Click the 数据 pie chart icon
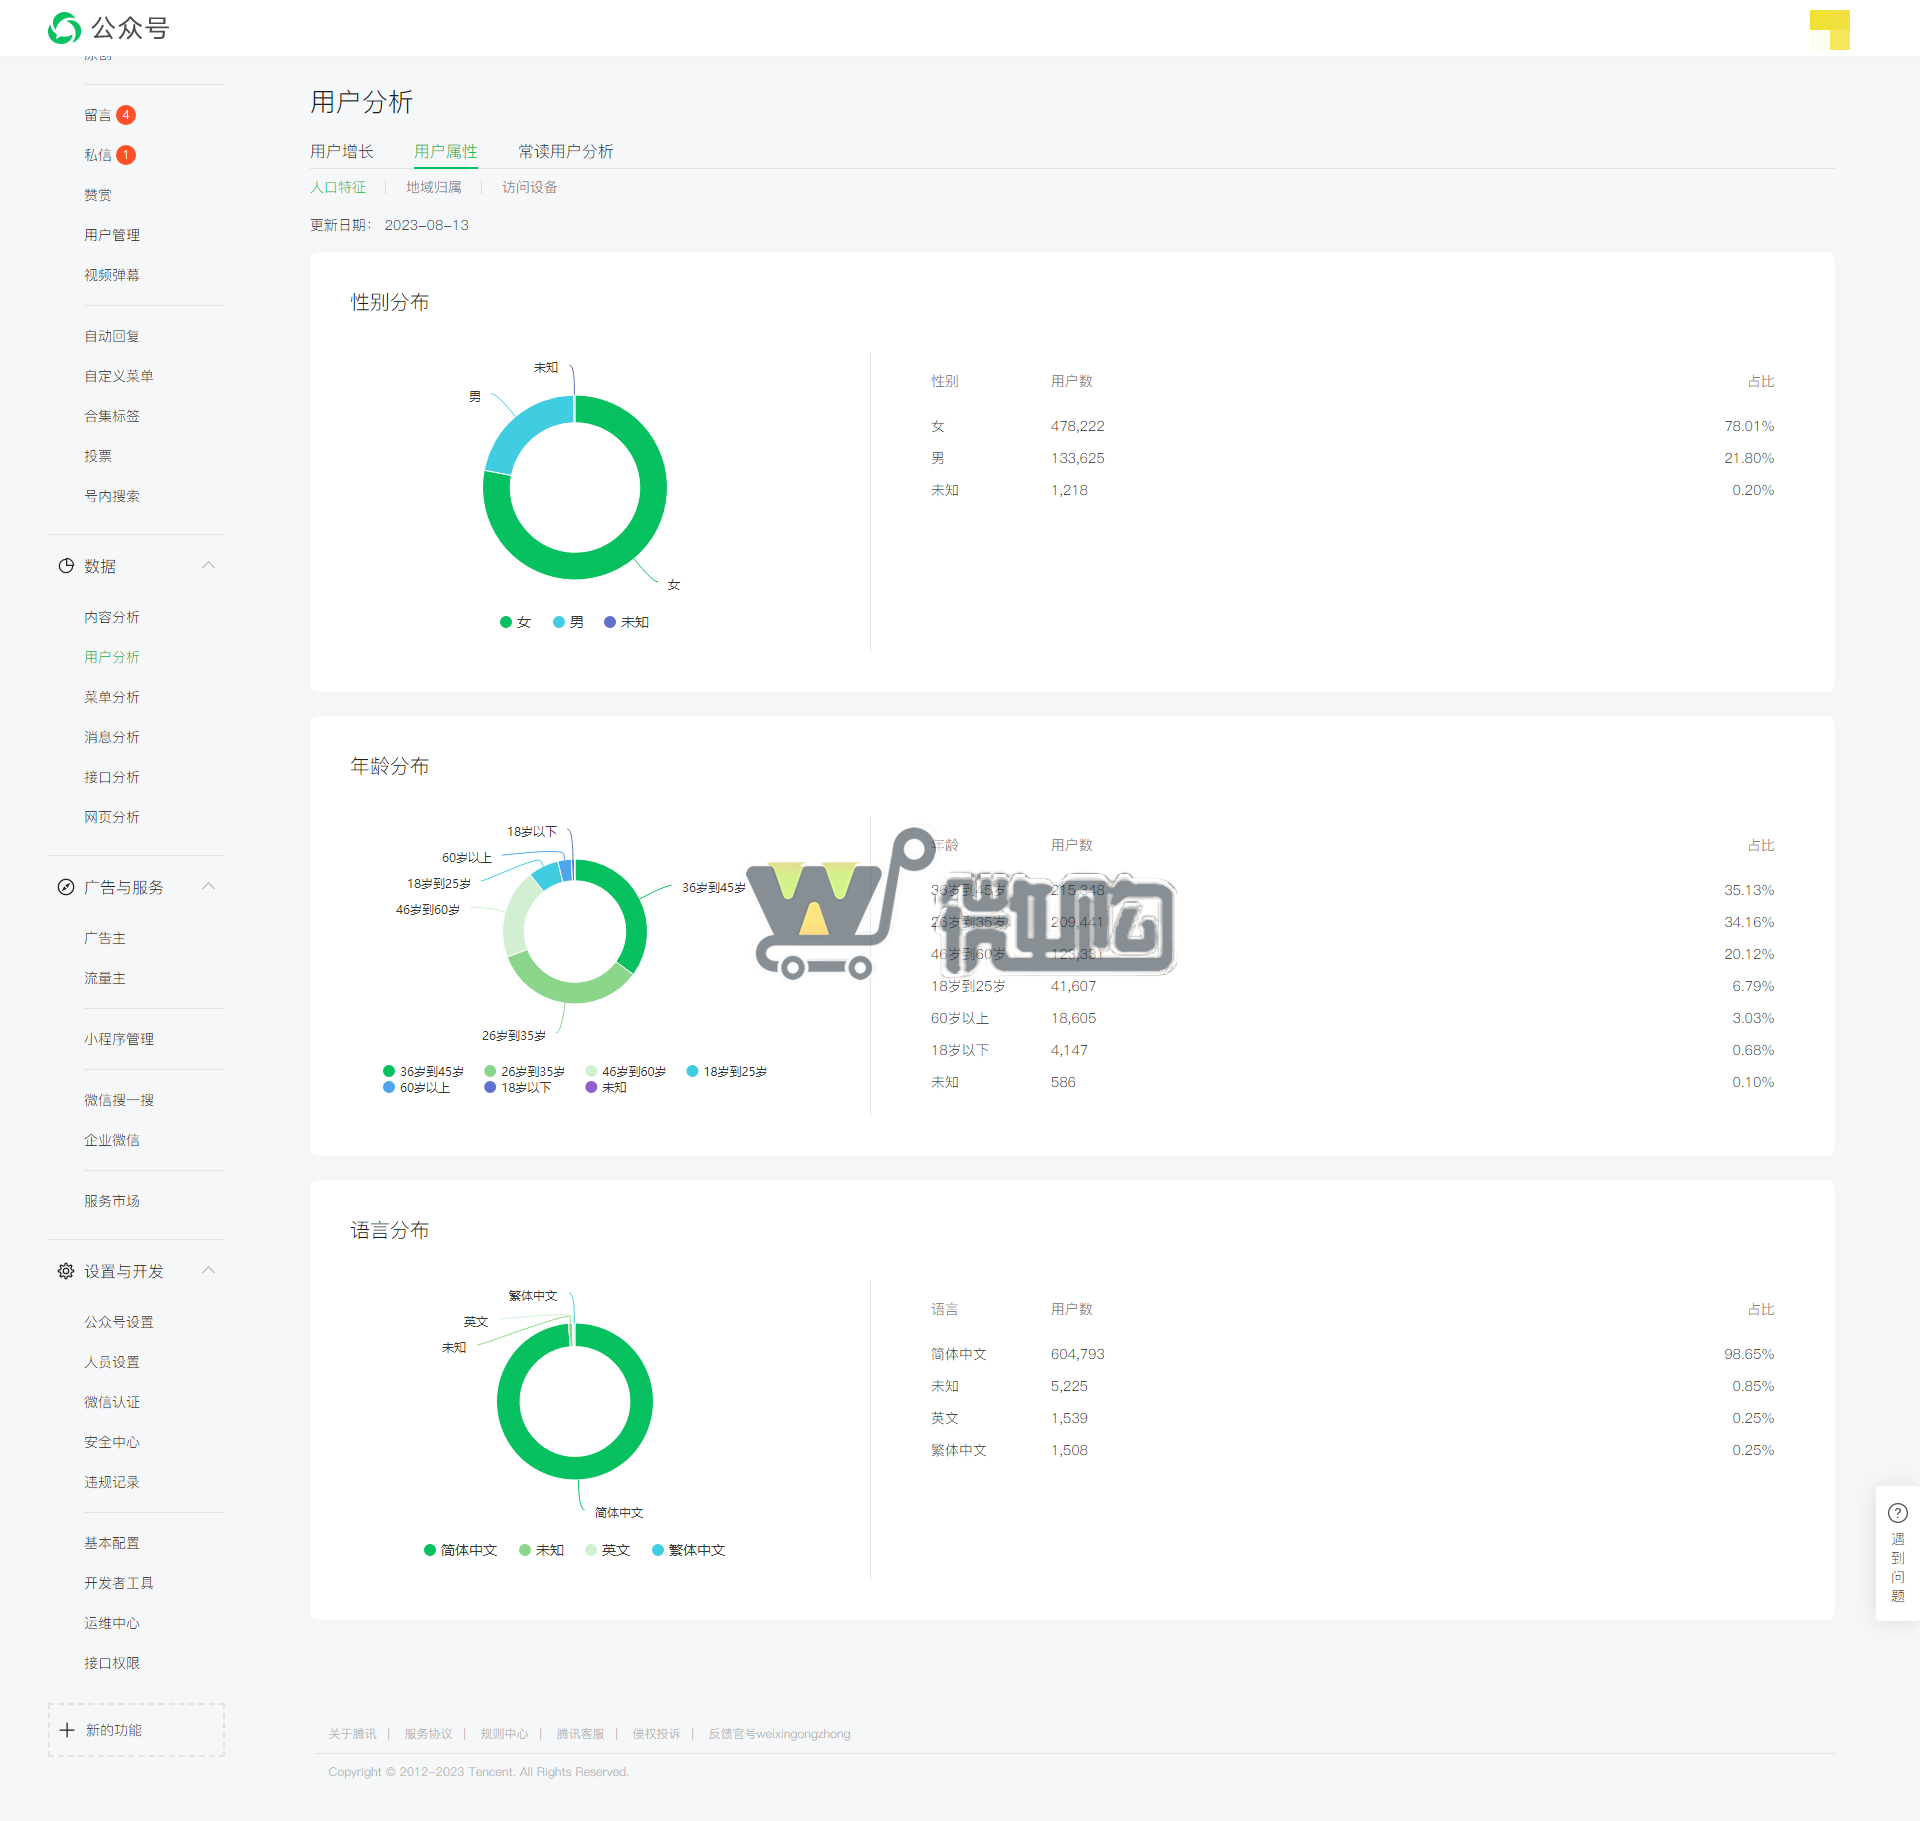Image resolution: width=1920 pixels, height=1821 pixels. click(66, 566)
